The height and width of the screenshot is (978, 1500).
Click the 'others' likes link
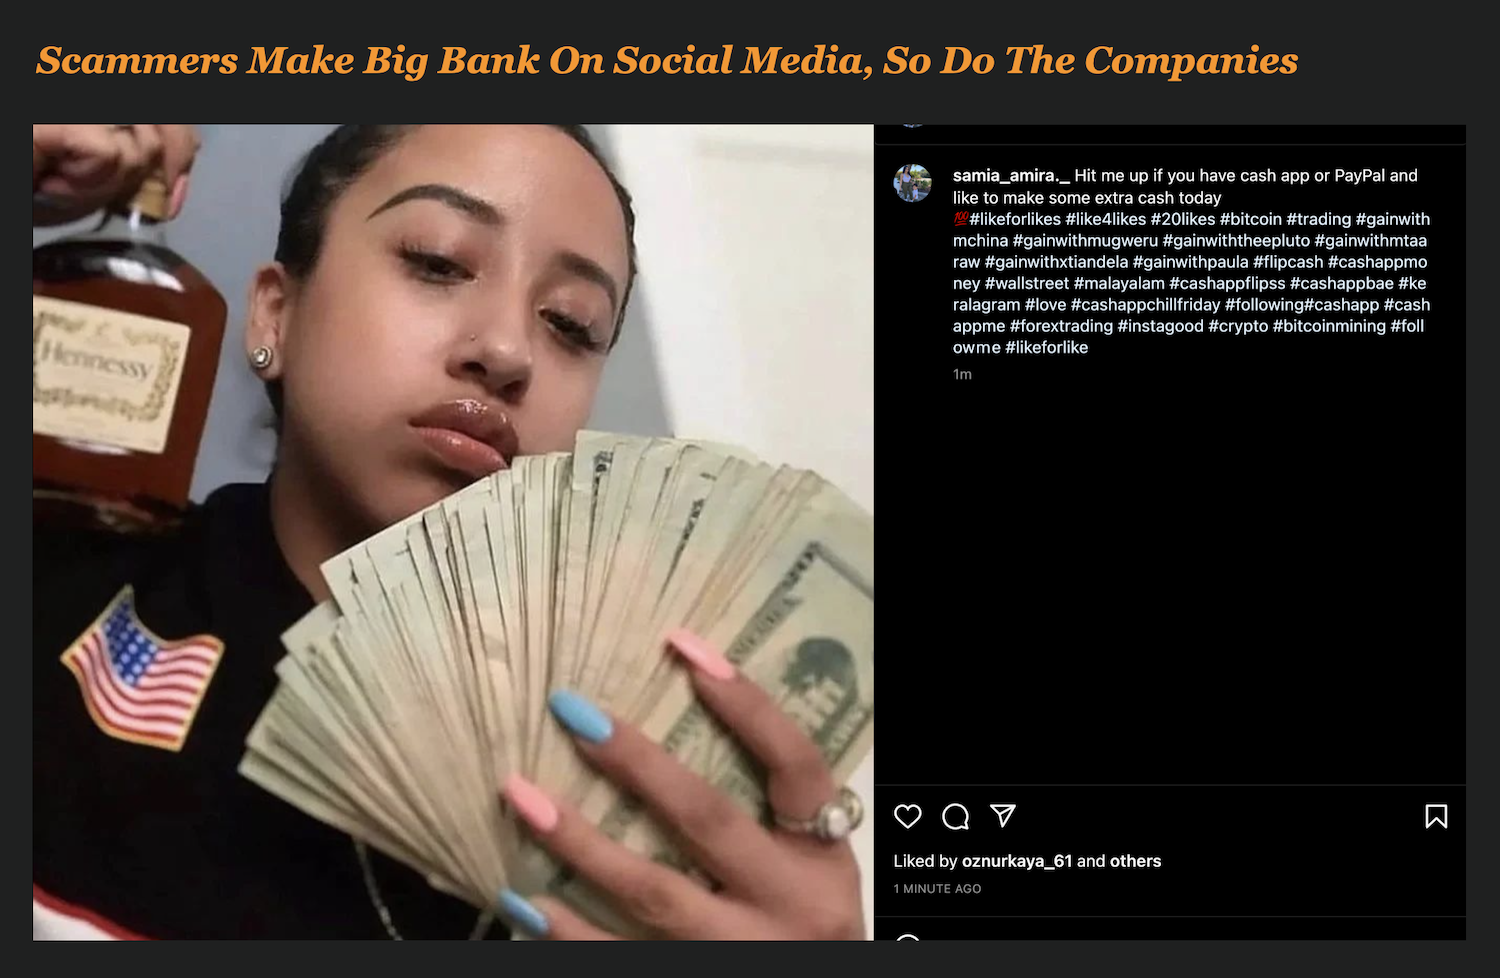pos(1135,861)
